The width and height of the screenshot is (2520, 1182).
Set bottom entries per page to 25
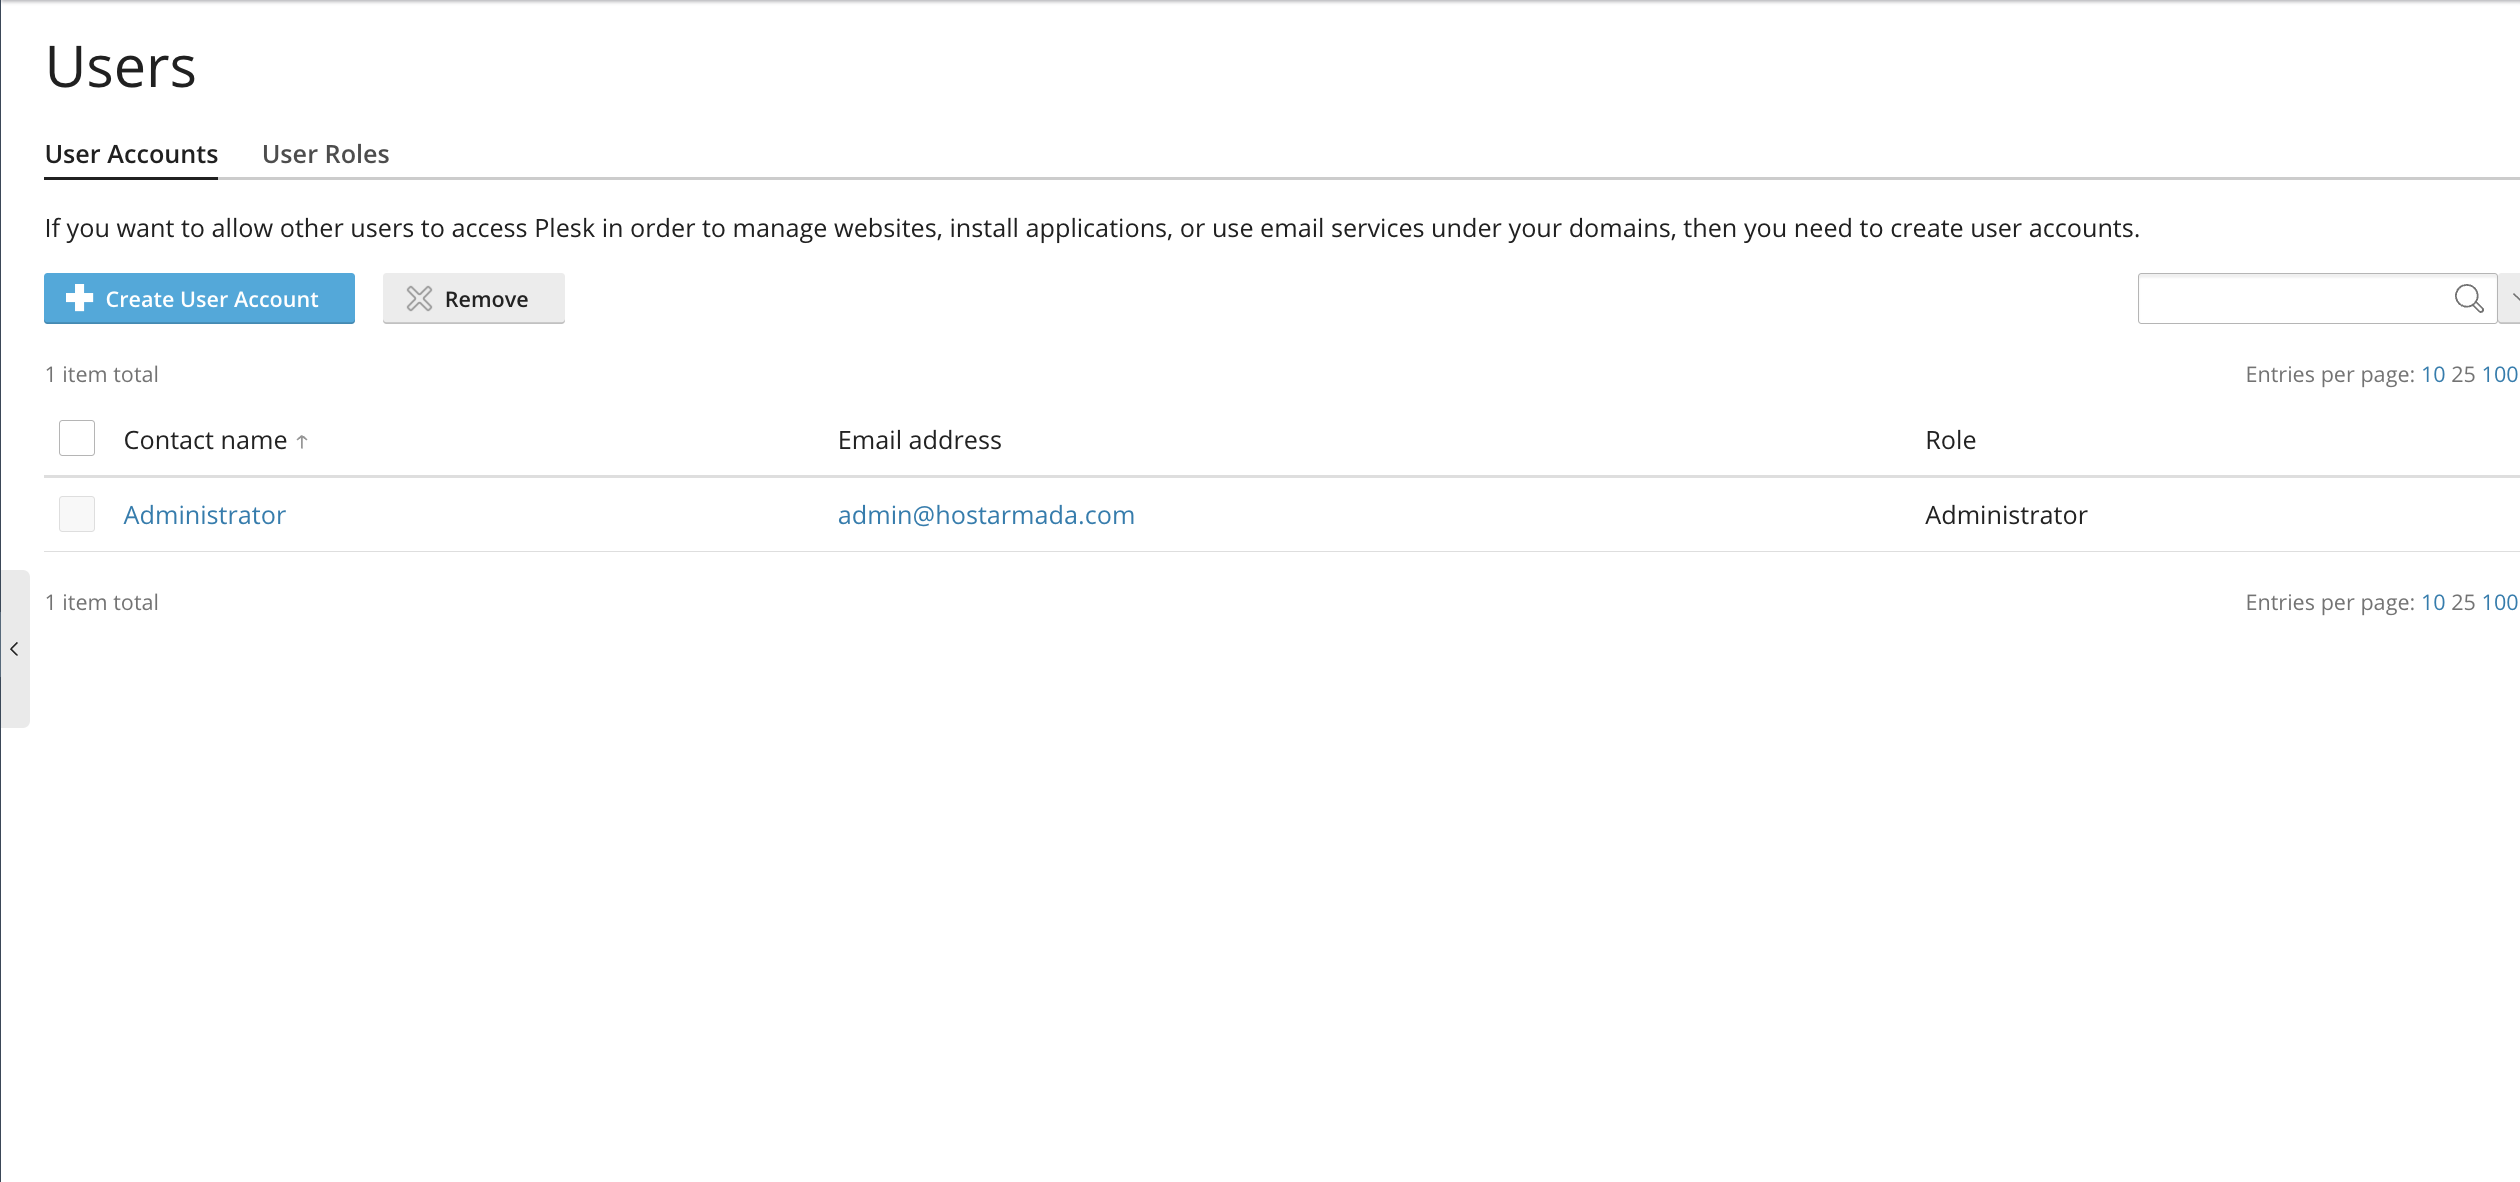point(2464,602)
